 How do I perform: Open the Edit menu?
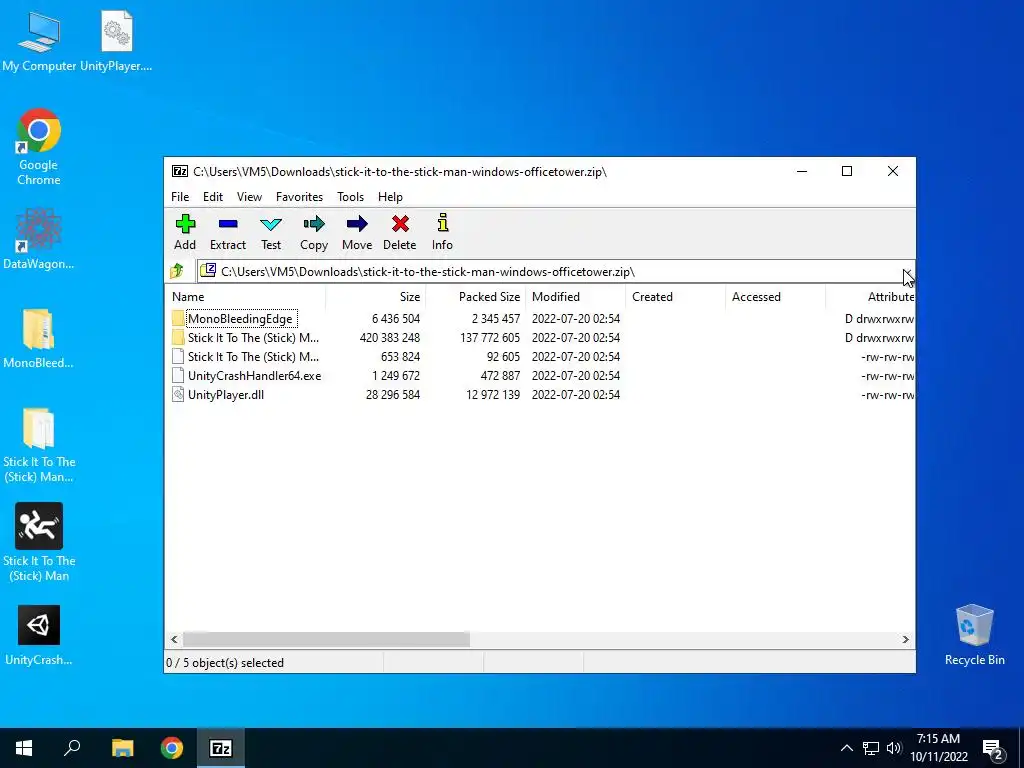point(213,197)
